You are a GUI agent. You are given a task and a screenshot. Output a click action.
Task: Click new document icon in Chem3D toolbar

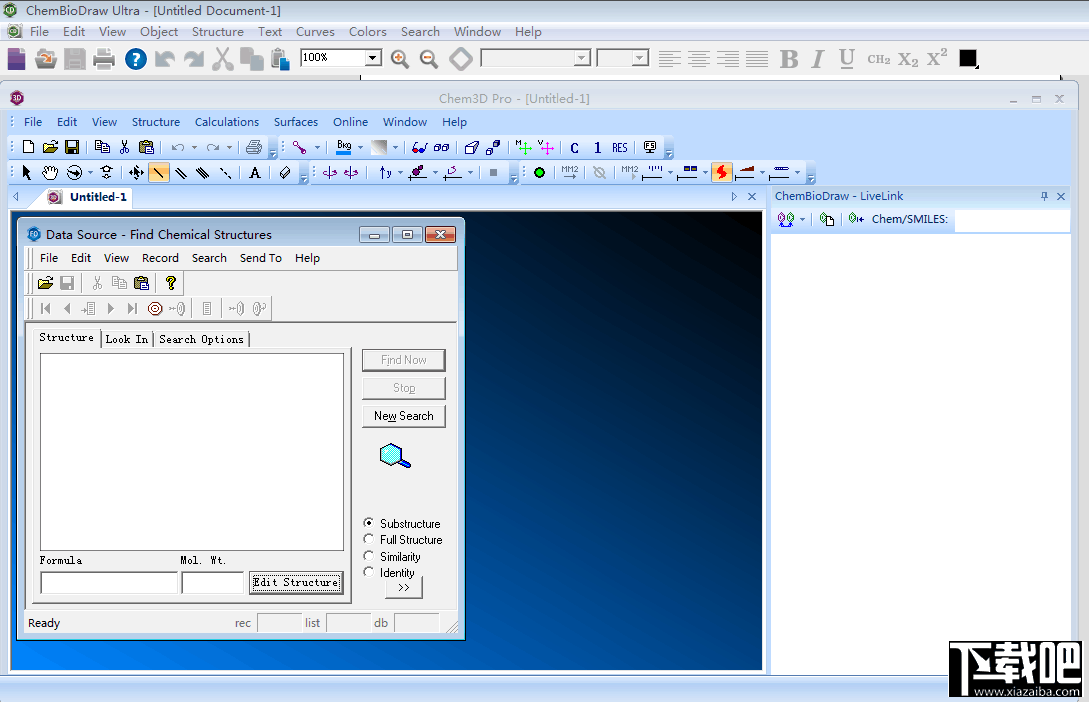(x=28, y=147)
